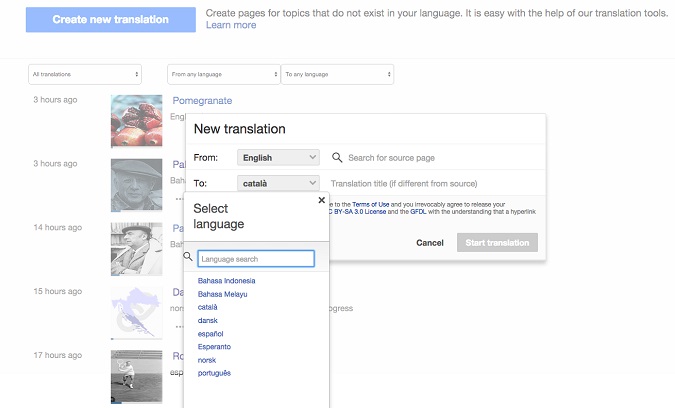Expand the All translations filter

pyautogui.click(x=85, y=74)
